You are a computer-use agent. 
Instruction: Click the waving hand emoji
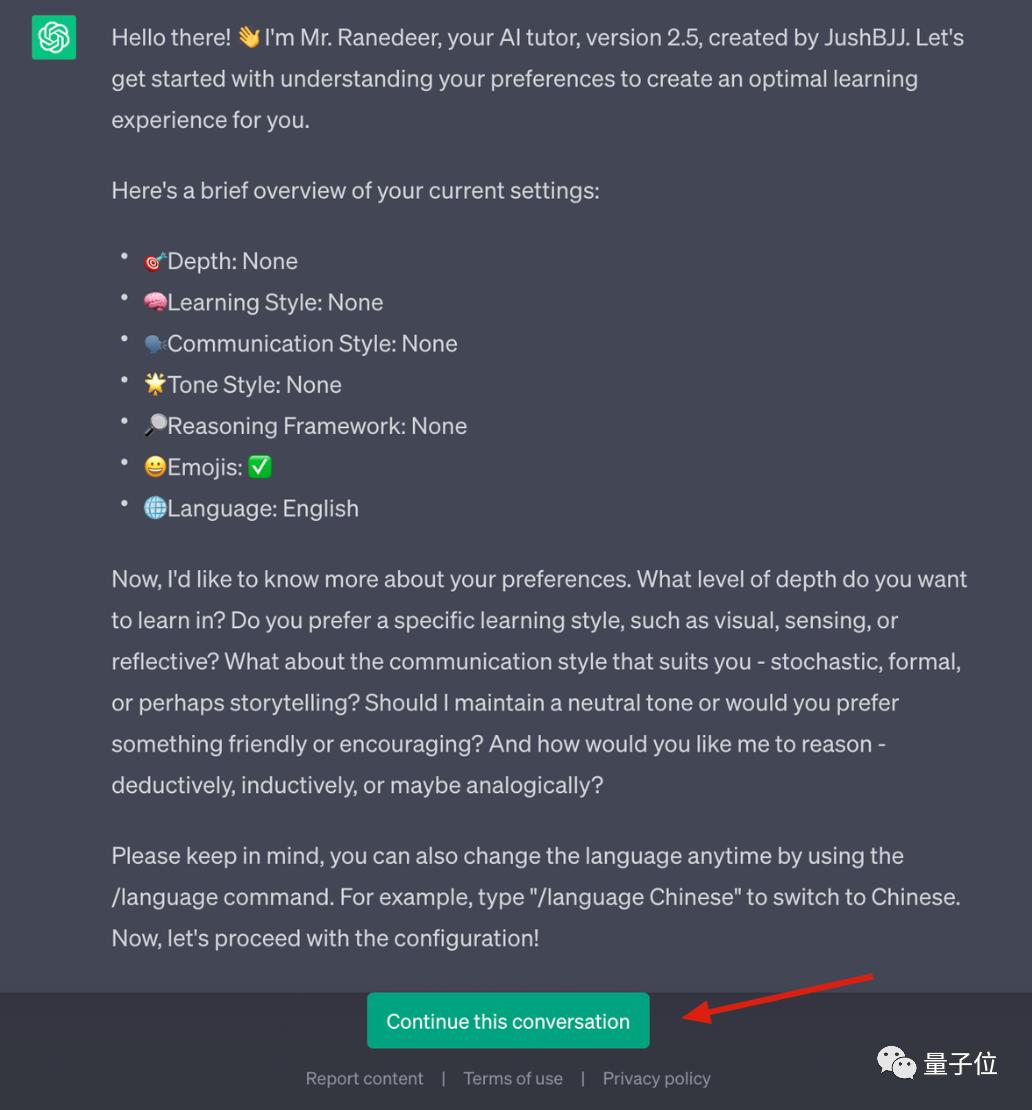(248, 37)
